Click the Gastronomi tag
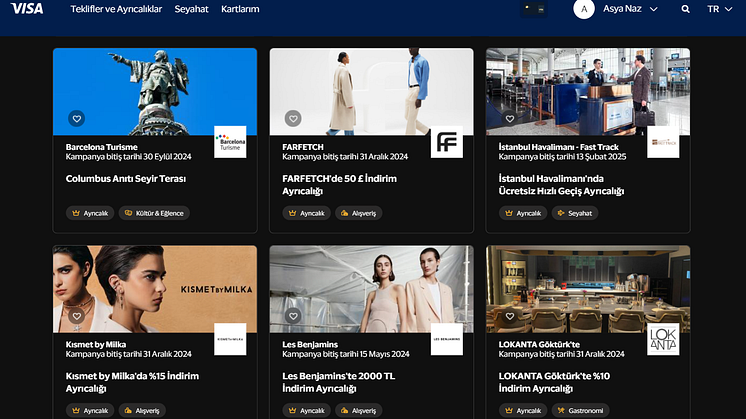Image resolution: width=746 pixels, height=419 pixels. point(580,410)
